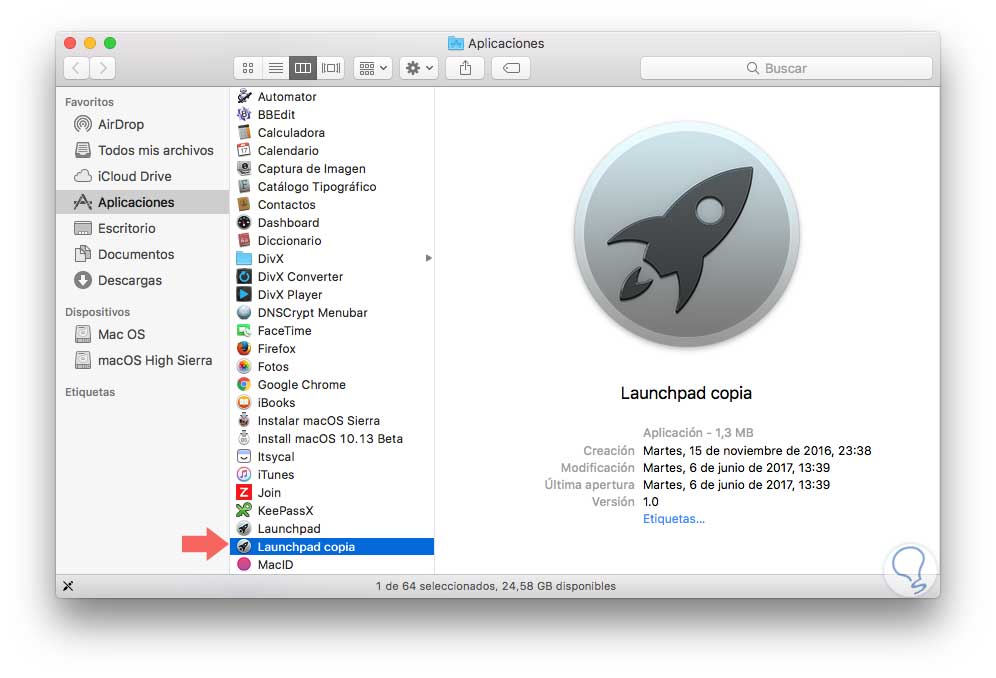The width and height of the screenshot is (996, 678).
Task: Select the KeePassX app icon
Action: (244, 511)
